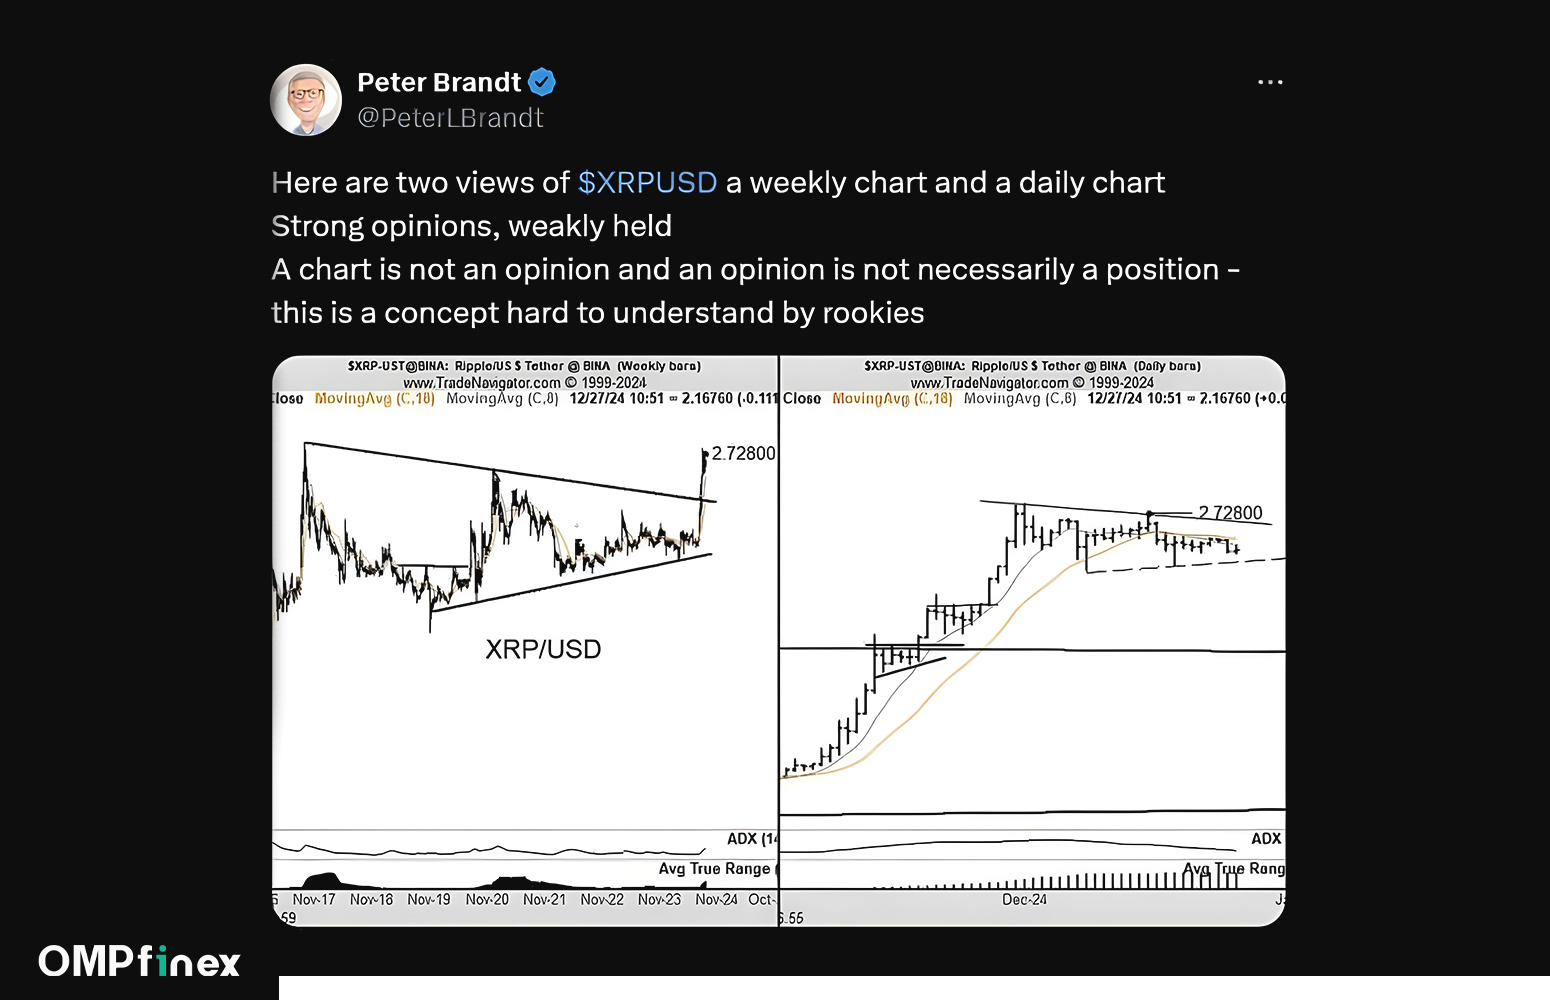Click the Avg True Range label in the weekly chart
This screenshot has height=1000, width=1550.
point(714,869)
